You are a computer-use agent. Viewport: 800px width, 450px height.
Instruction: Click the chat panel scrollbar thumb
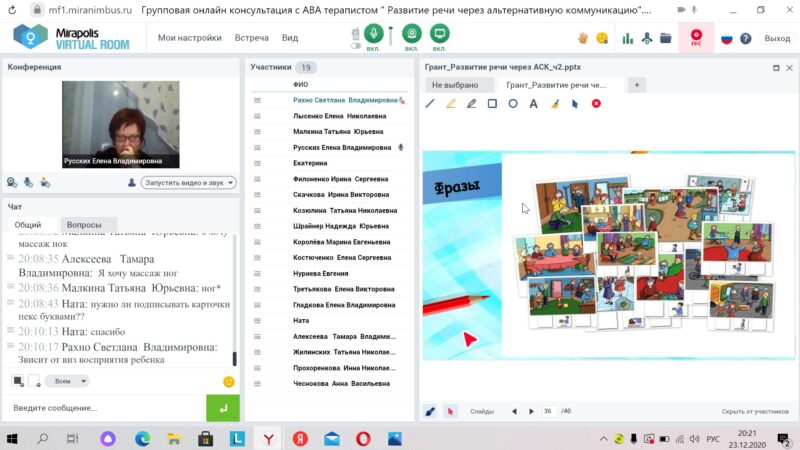point(234,358)
